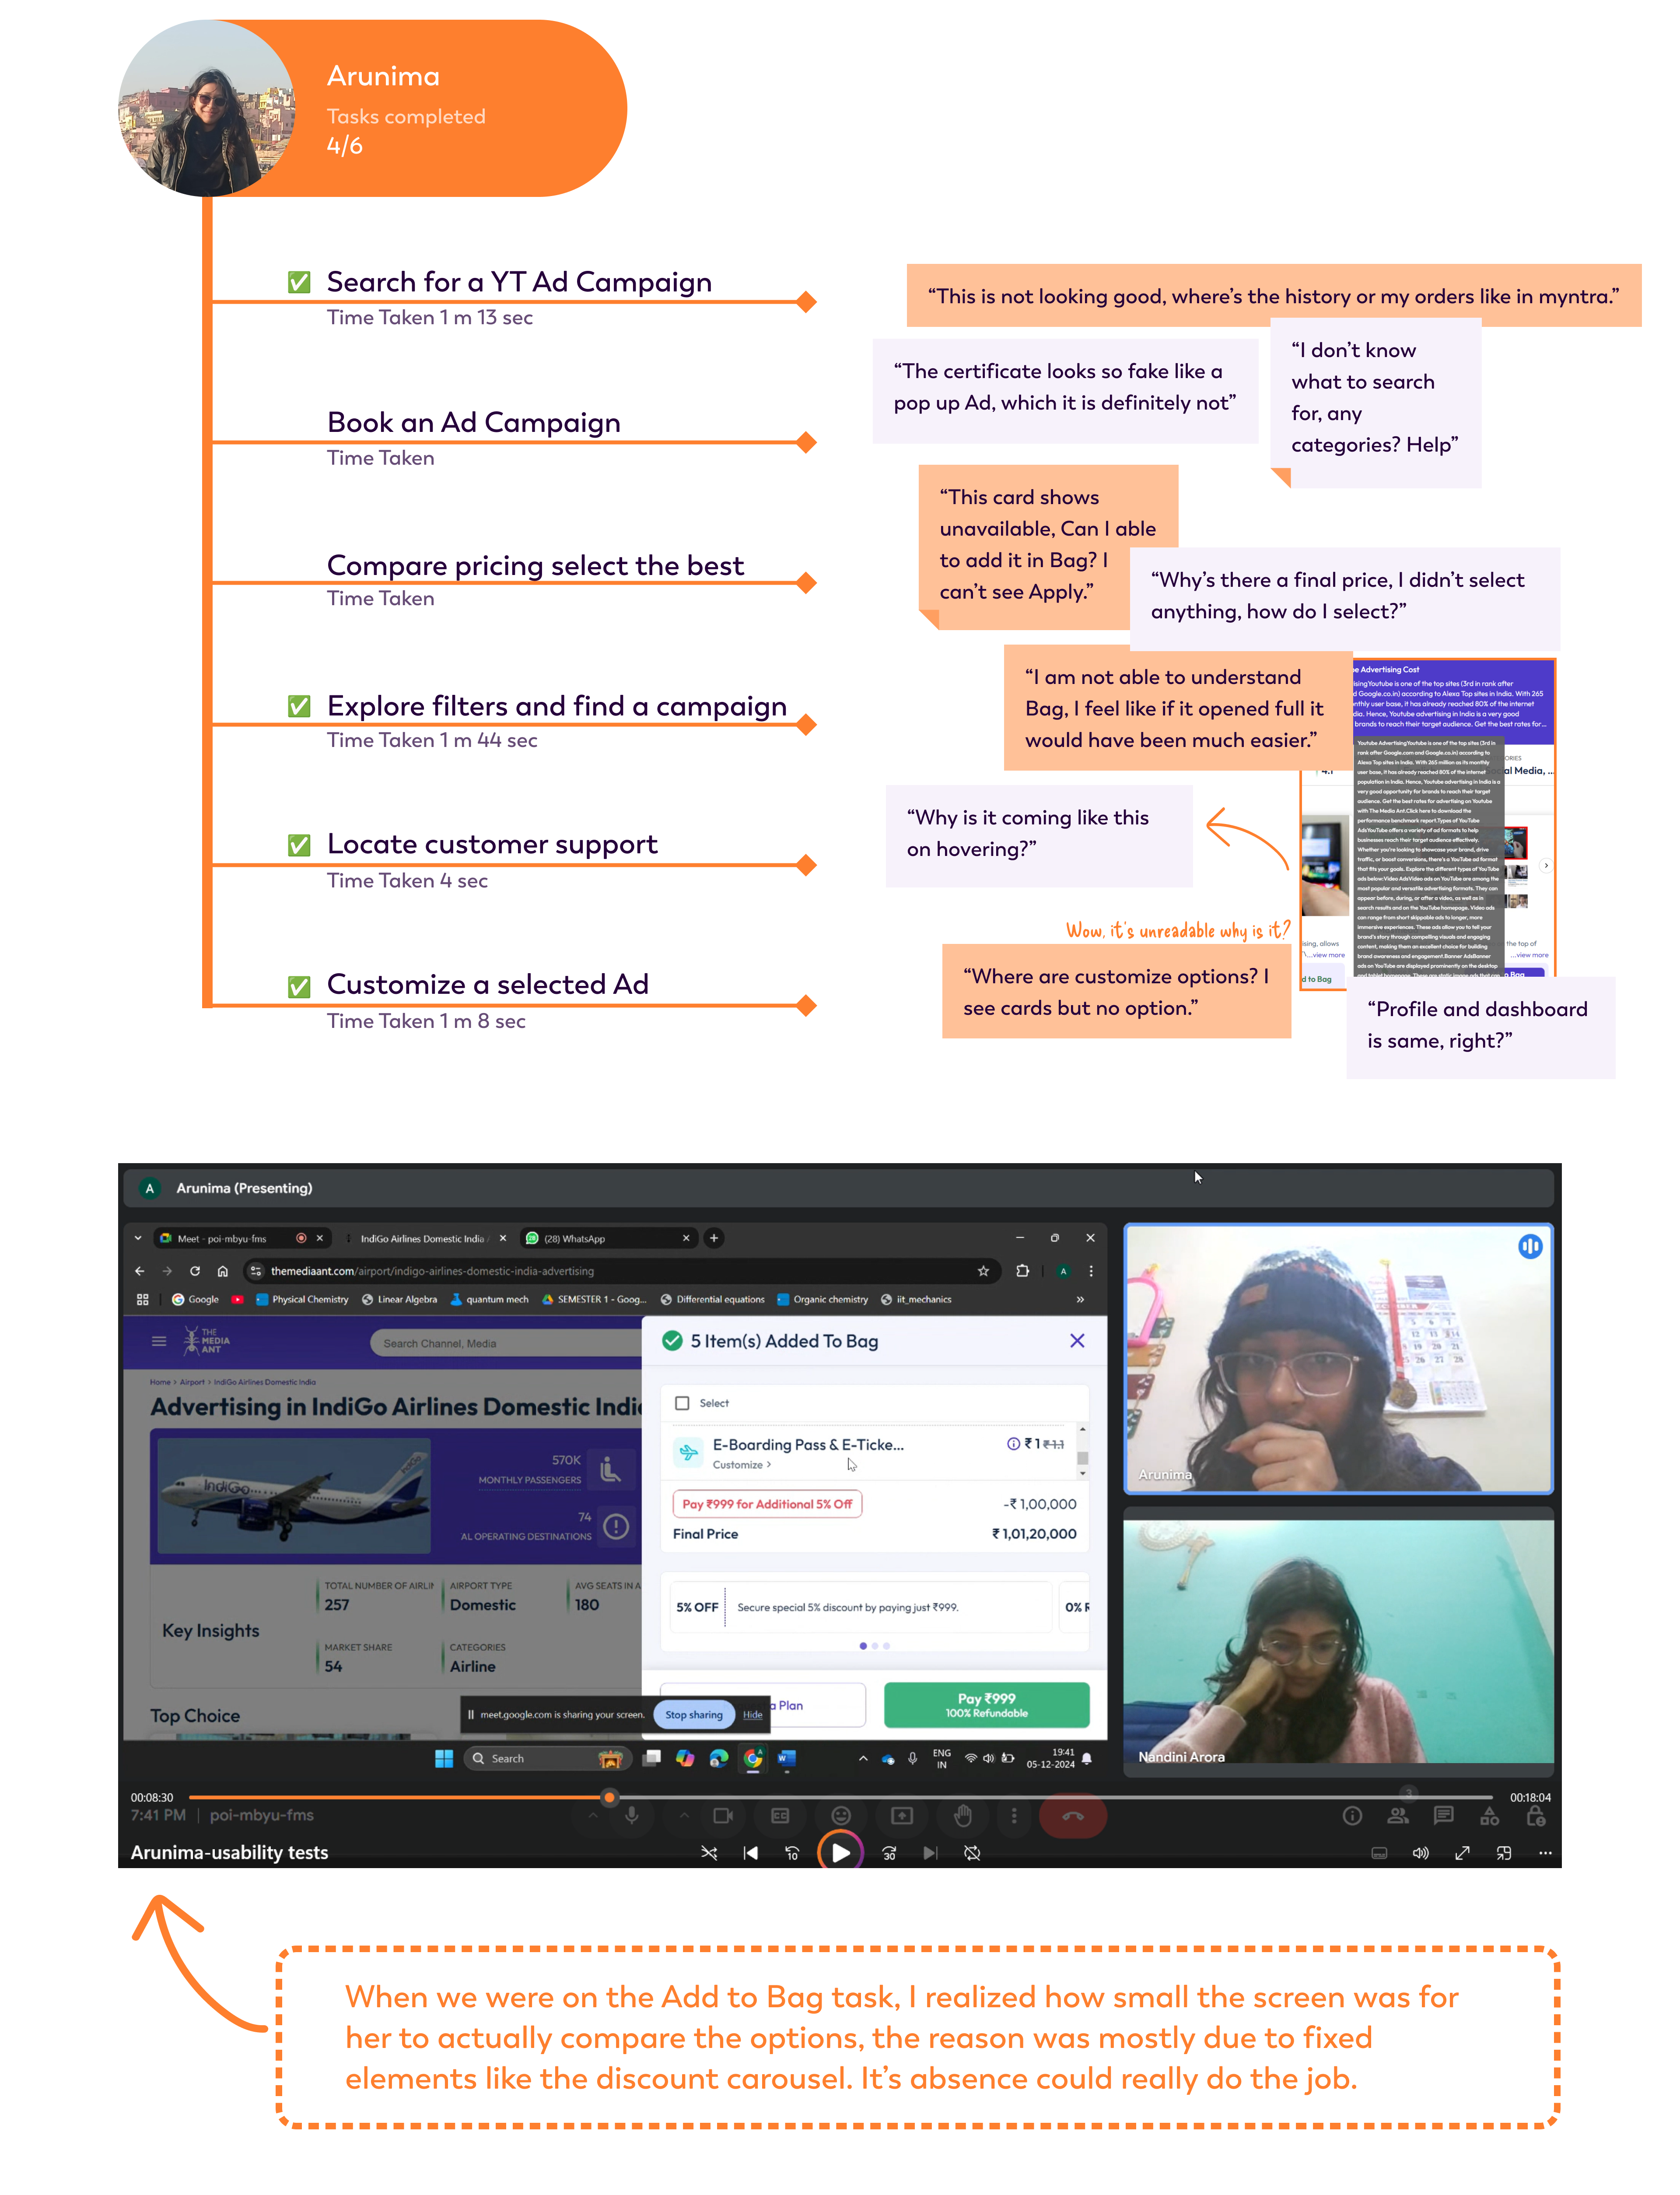1680x2195 pixels.
Task: Open the Windows Start menu
Action: [x=444, y=1759]
